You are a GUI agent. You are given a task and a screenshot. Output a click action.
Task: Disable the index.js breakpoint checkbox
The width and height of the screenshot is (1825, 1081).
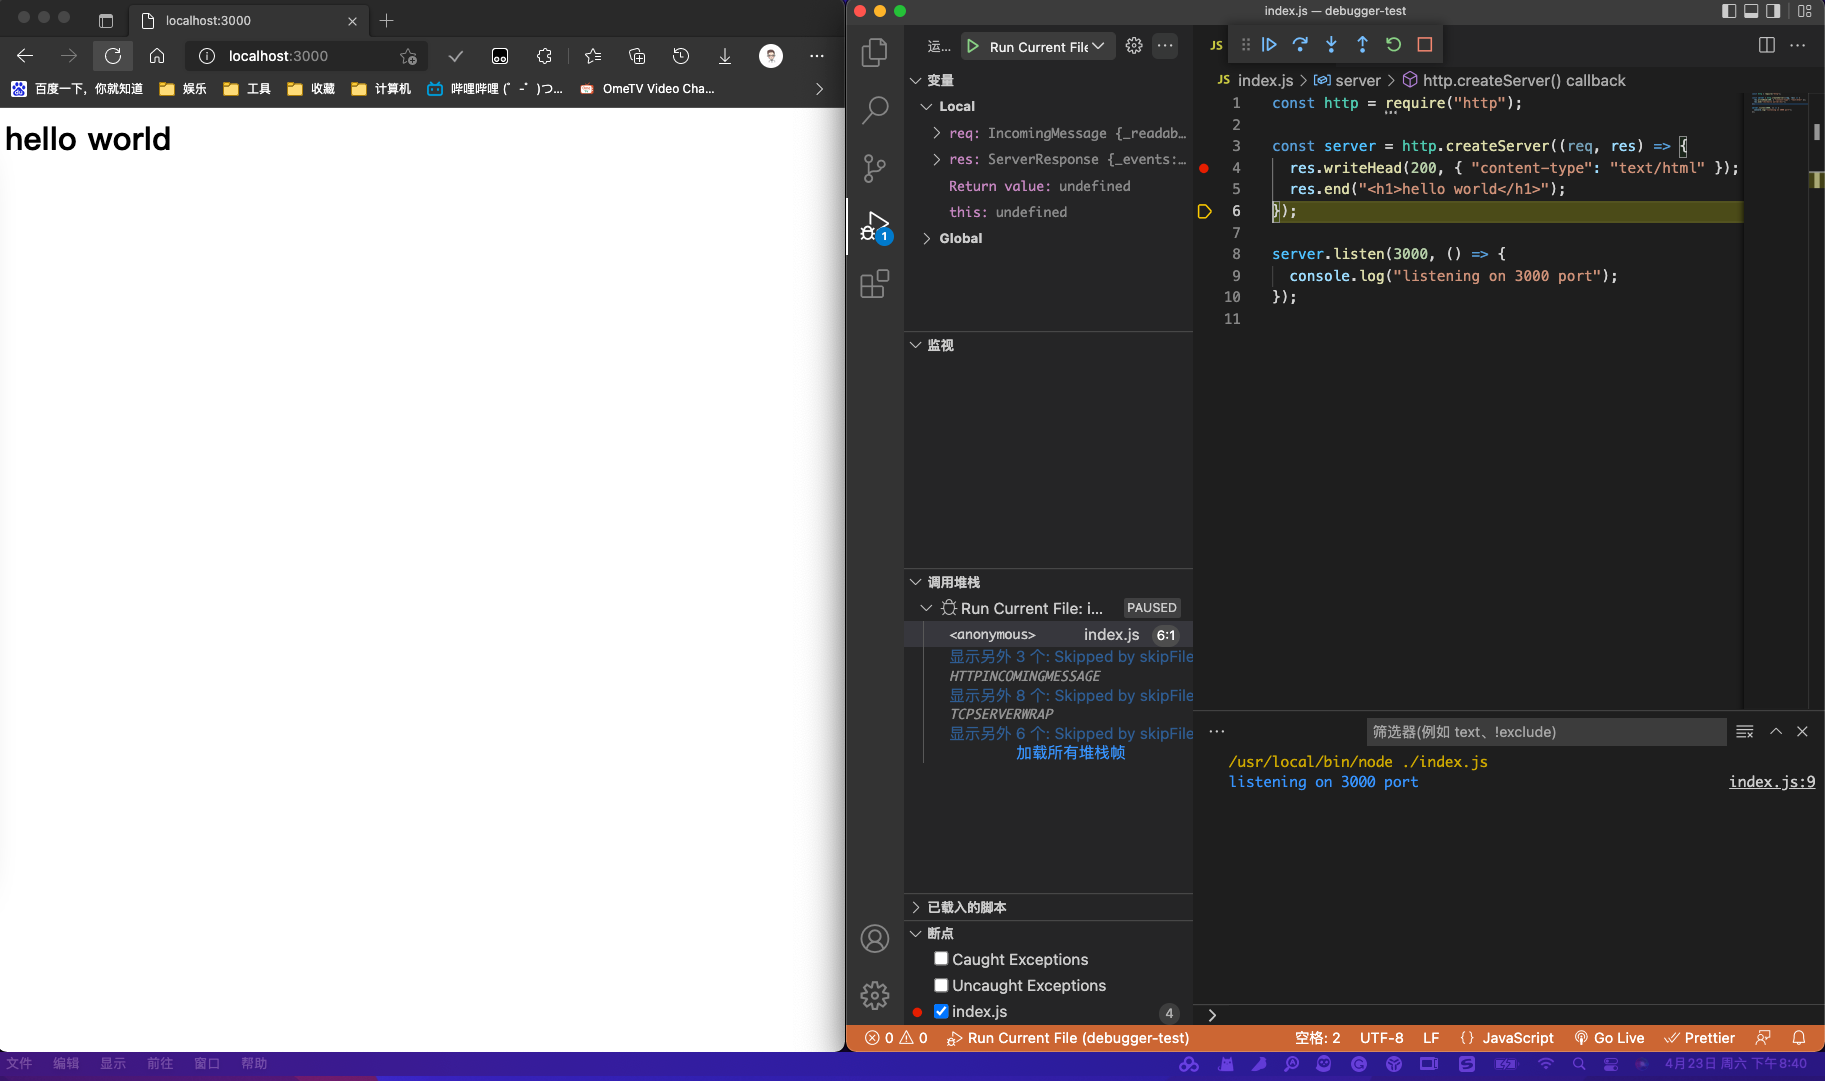941,1011
